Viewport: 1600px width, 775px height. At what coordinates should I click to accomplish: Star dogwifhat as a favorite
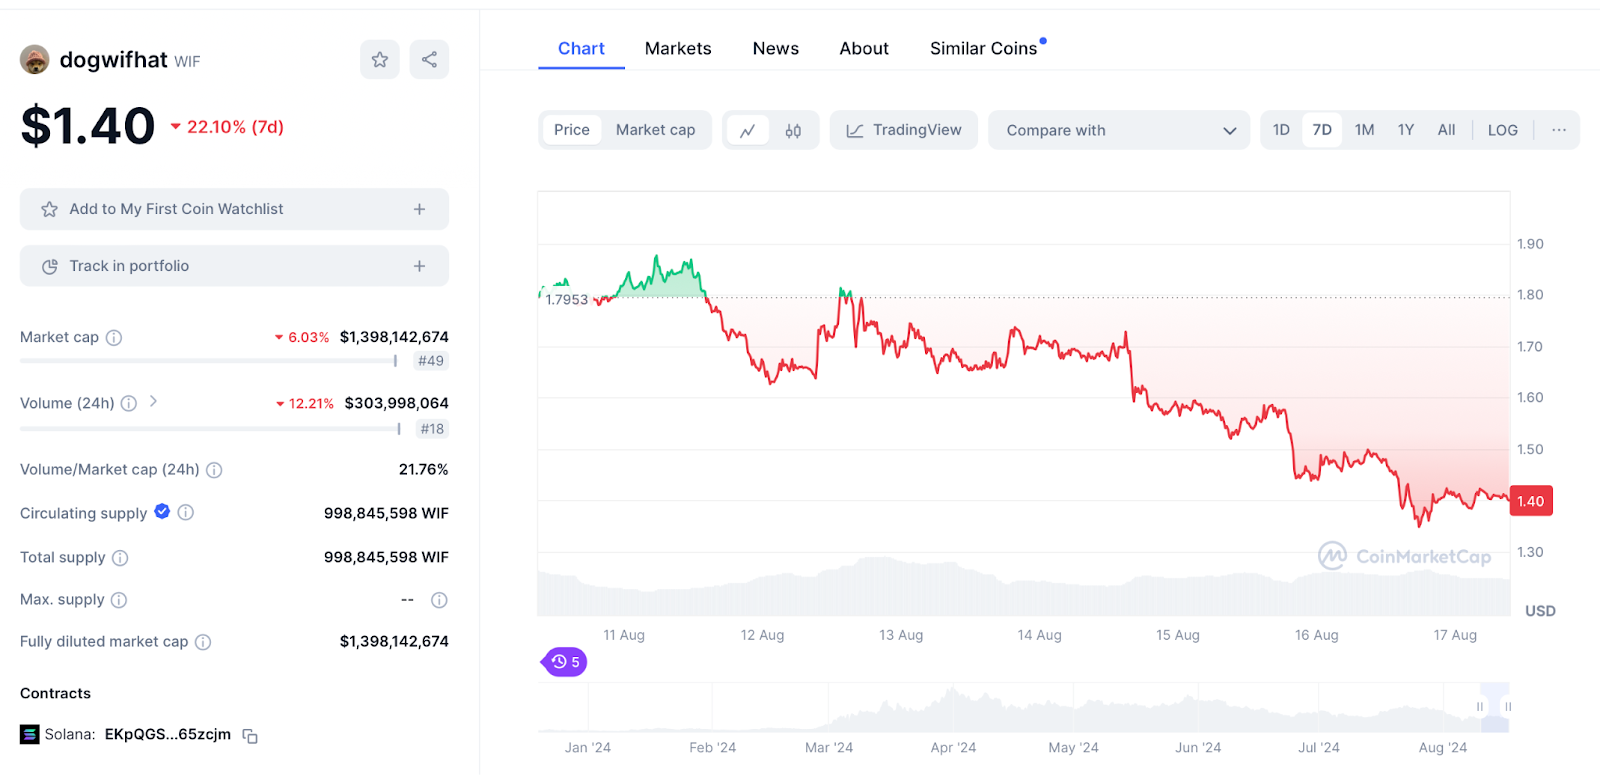[380, 60]
